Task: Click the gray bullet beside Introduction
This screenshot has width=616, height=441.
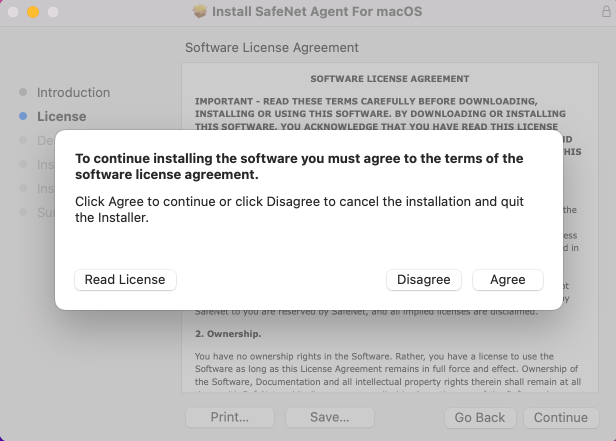Action: click(23, 92)
